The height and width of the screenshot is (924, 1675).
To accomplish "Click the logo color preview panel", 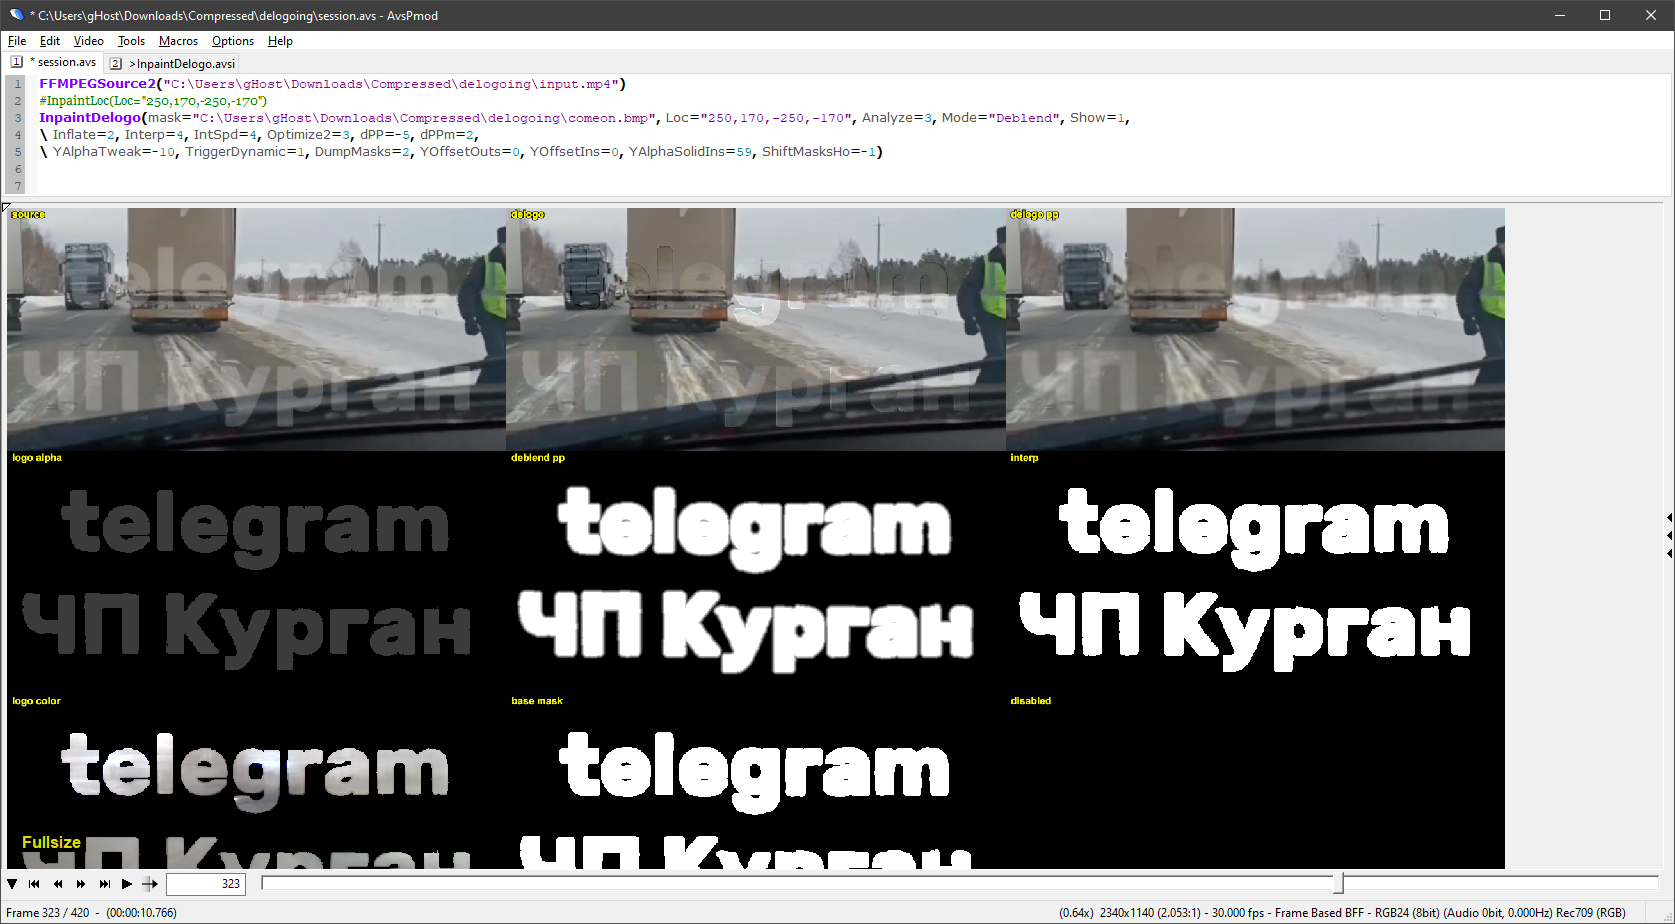I will pos(256,782).
